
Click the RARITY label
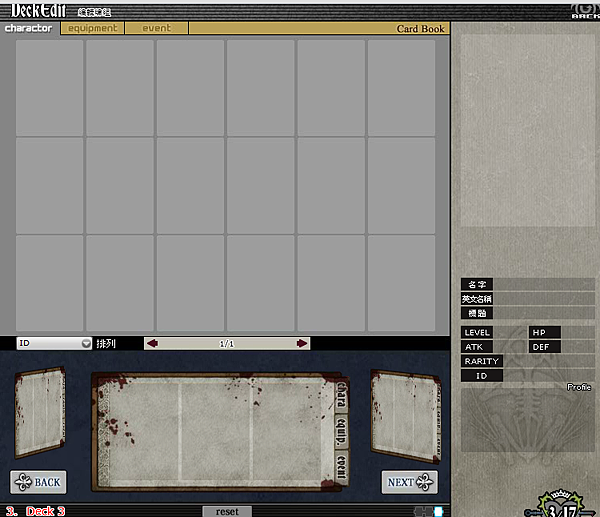(482, 361)
